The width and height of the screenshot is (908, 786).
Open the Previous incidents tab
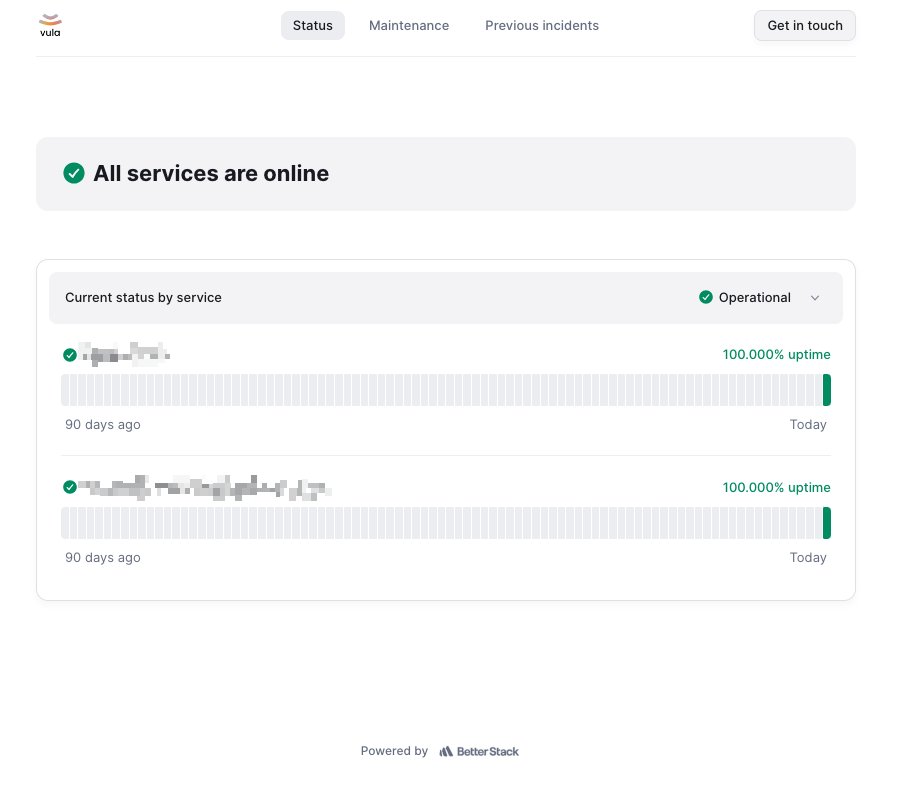tap(542, 25)
